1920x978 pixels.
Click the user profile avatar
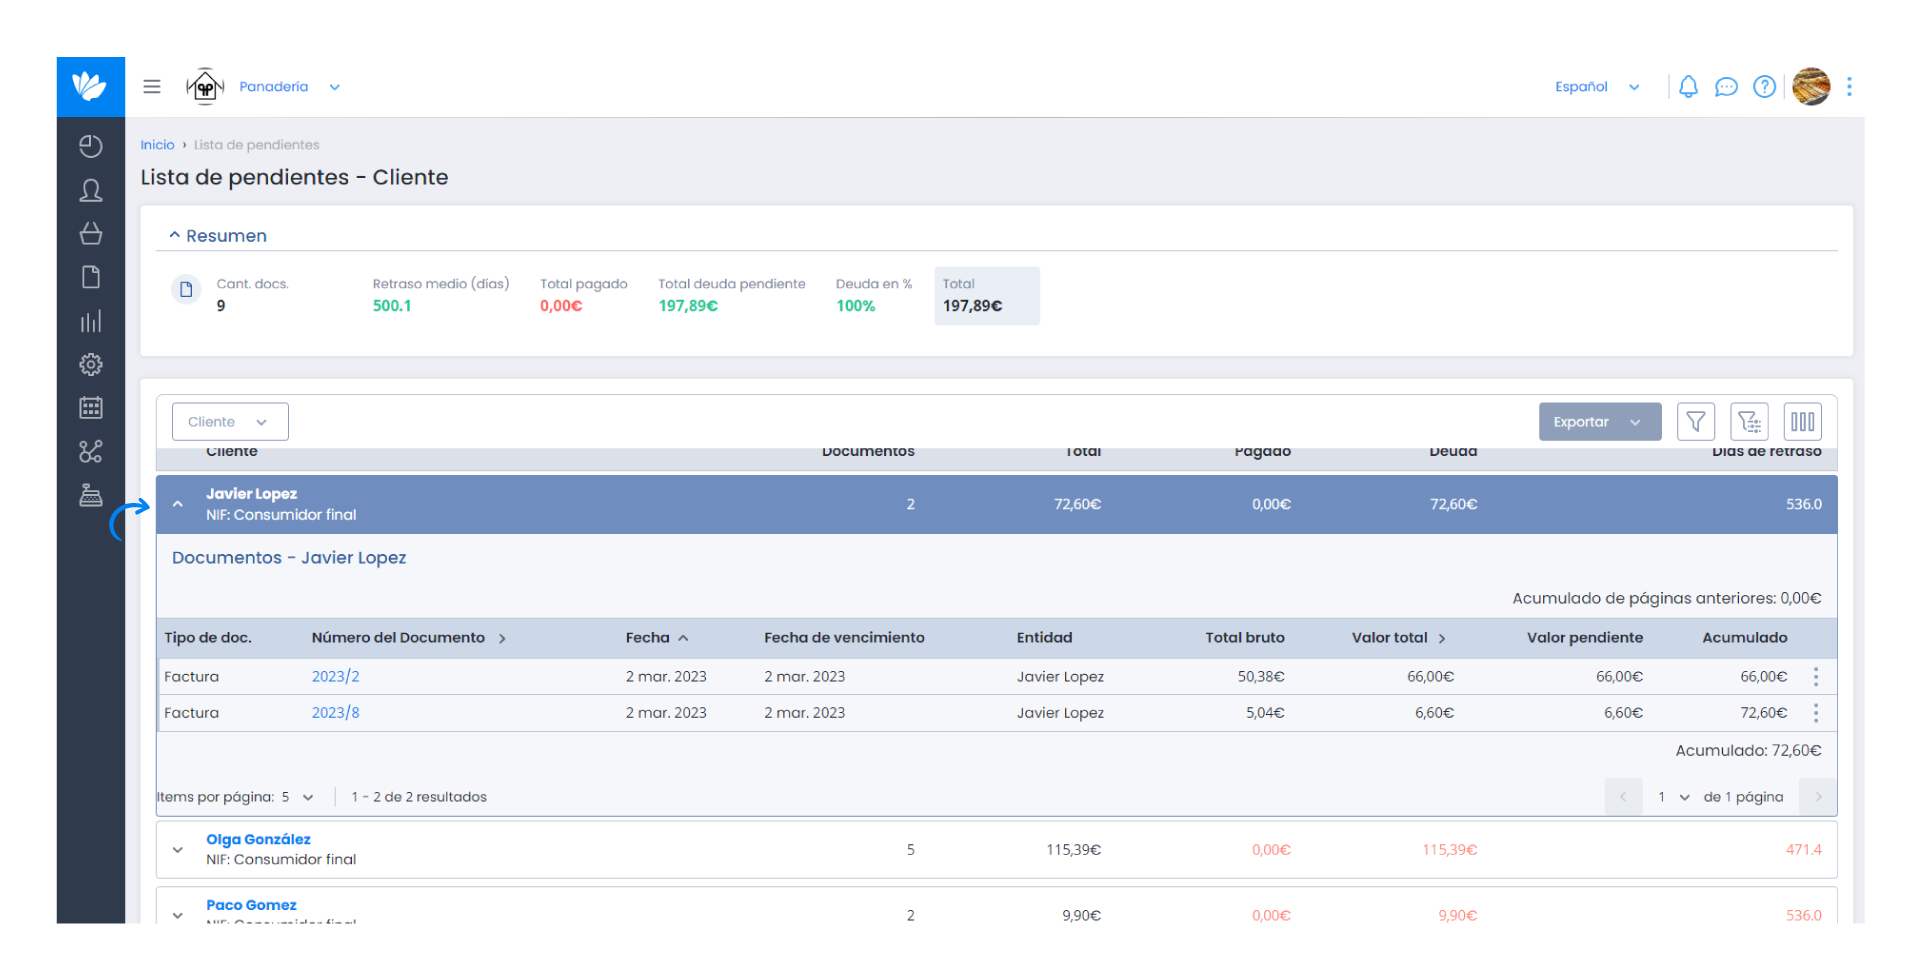1811,87
